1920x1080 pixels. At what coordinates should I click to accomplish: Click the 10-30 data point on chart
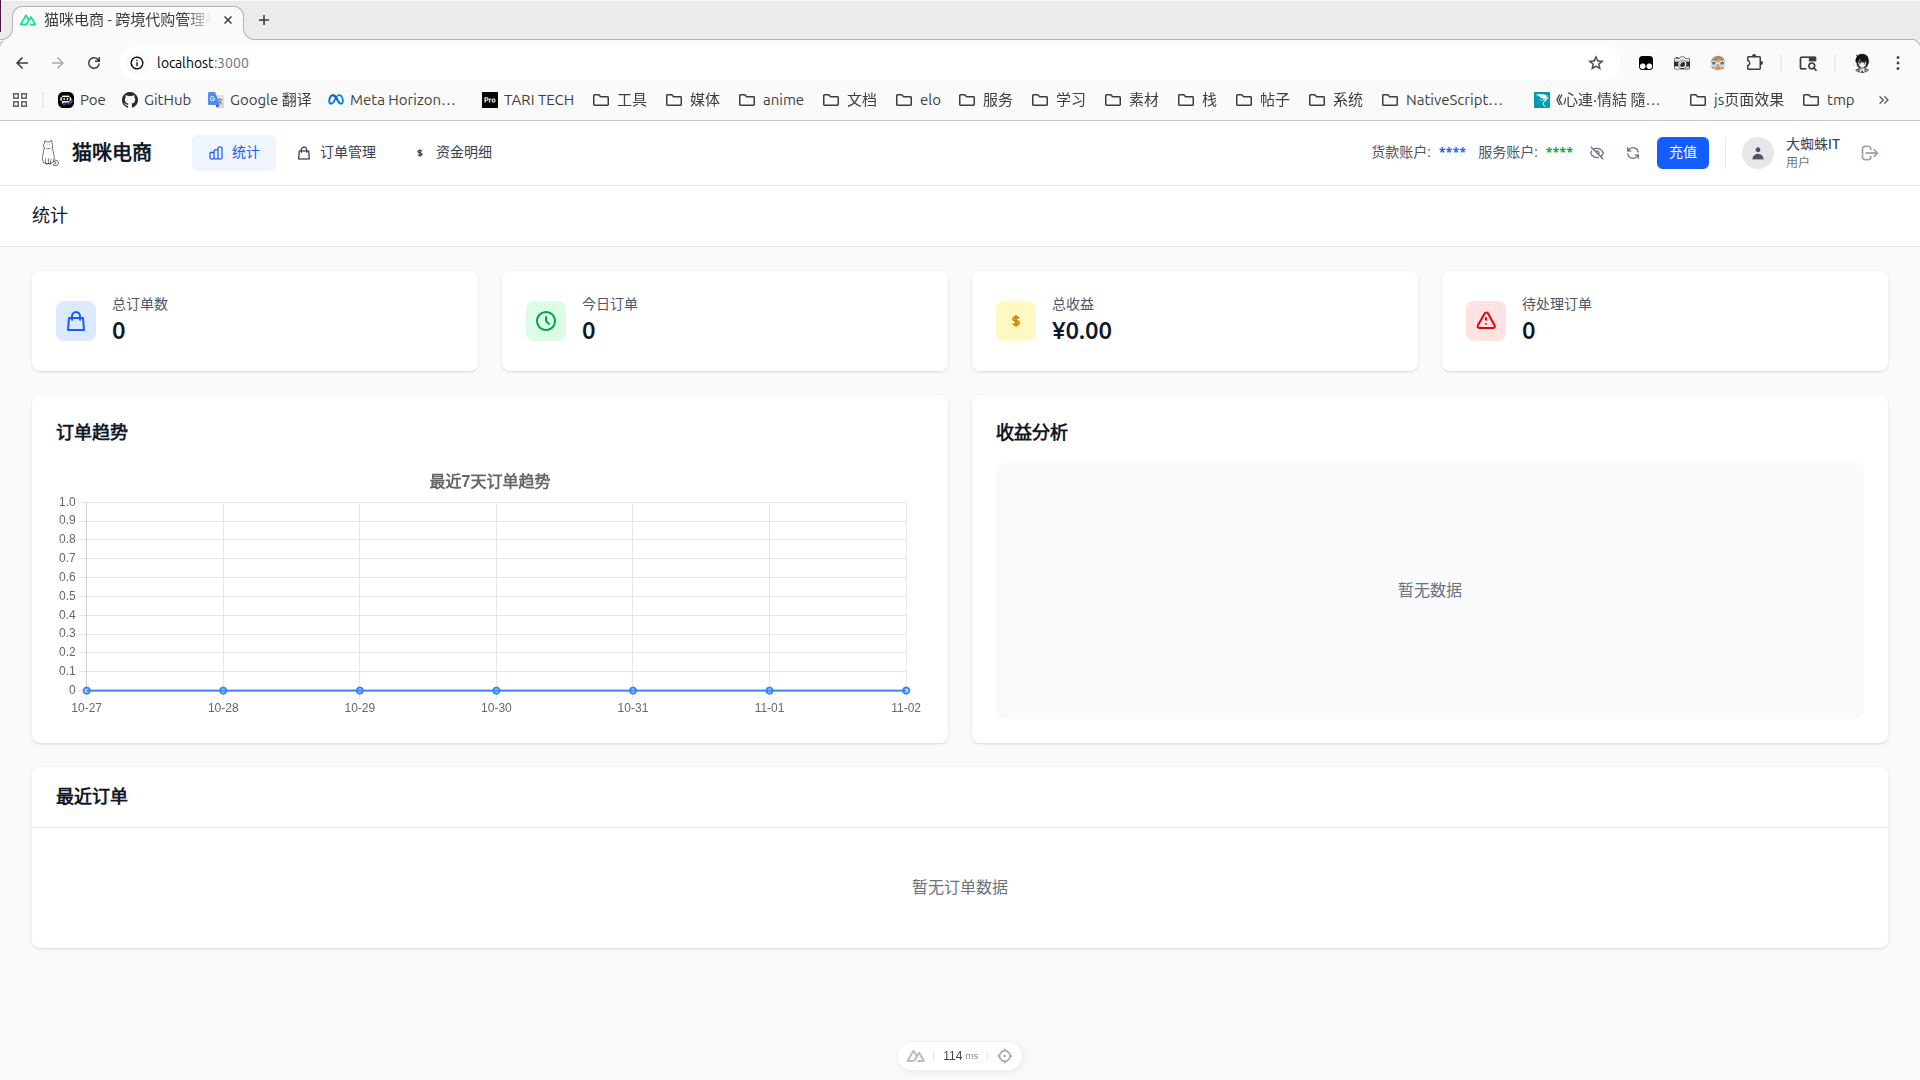(496, 690)
